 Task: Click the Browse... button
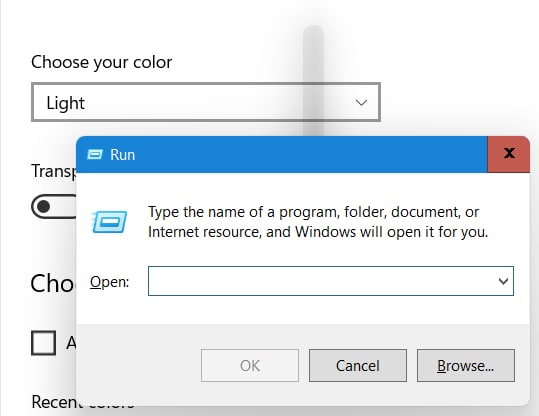coord(466,366)
